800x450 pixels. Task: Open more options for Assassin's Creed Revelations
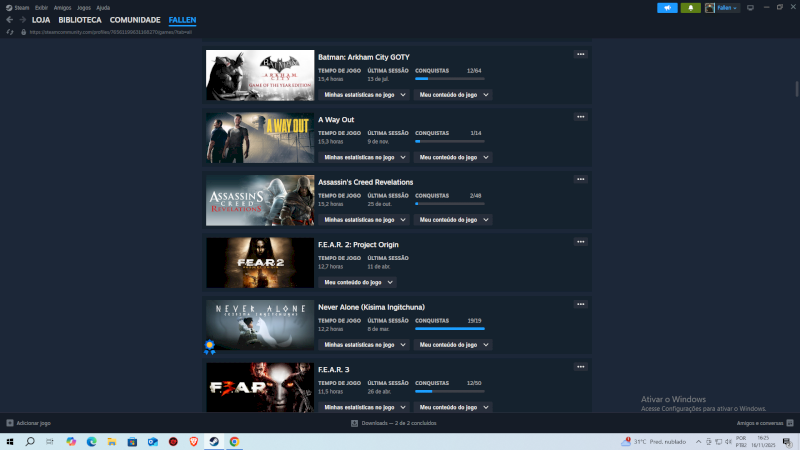coord(581,179)
